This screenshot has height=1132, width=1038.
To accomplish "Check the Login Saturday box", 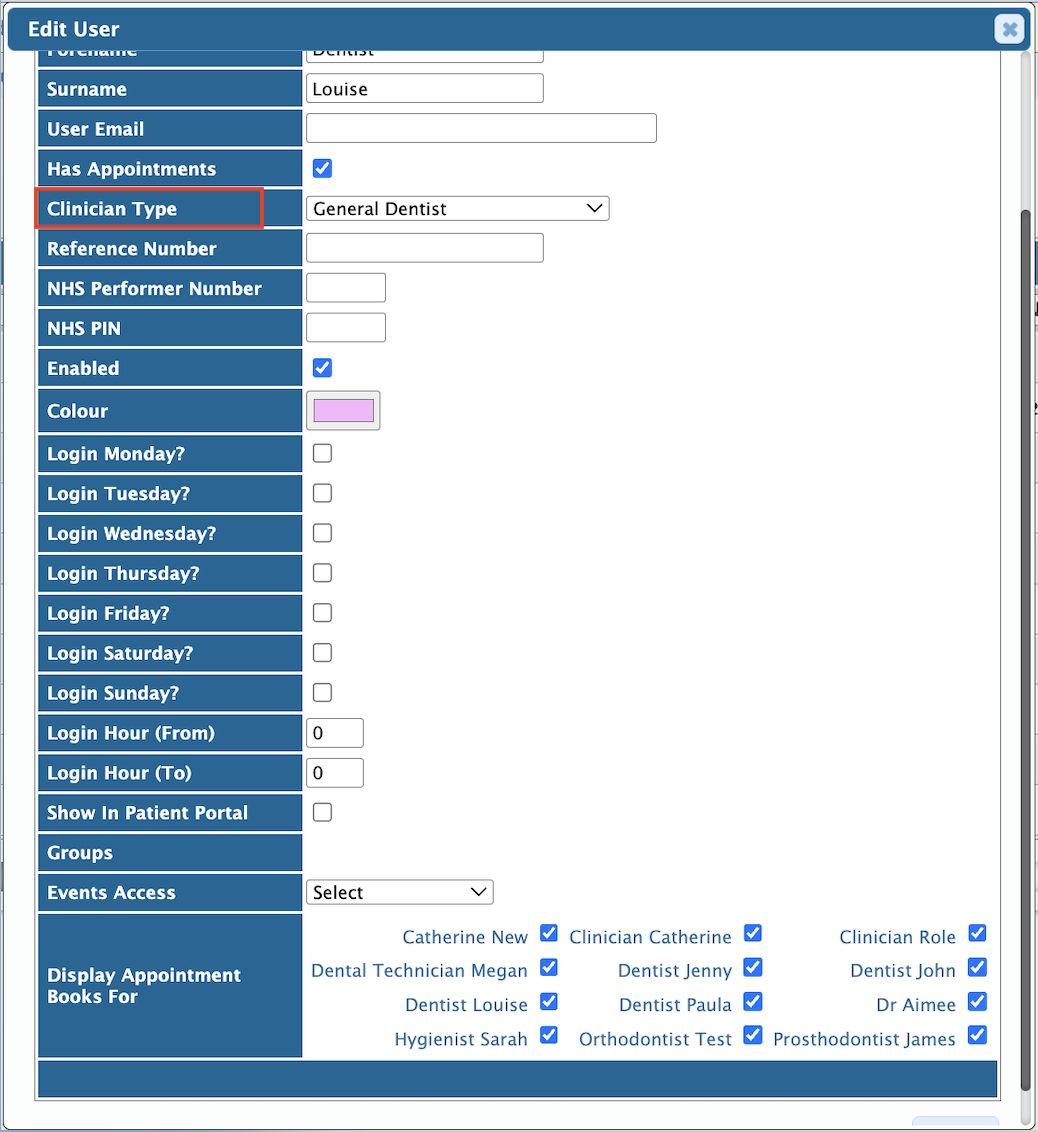I will [x=322, y=652].
